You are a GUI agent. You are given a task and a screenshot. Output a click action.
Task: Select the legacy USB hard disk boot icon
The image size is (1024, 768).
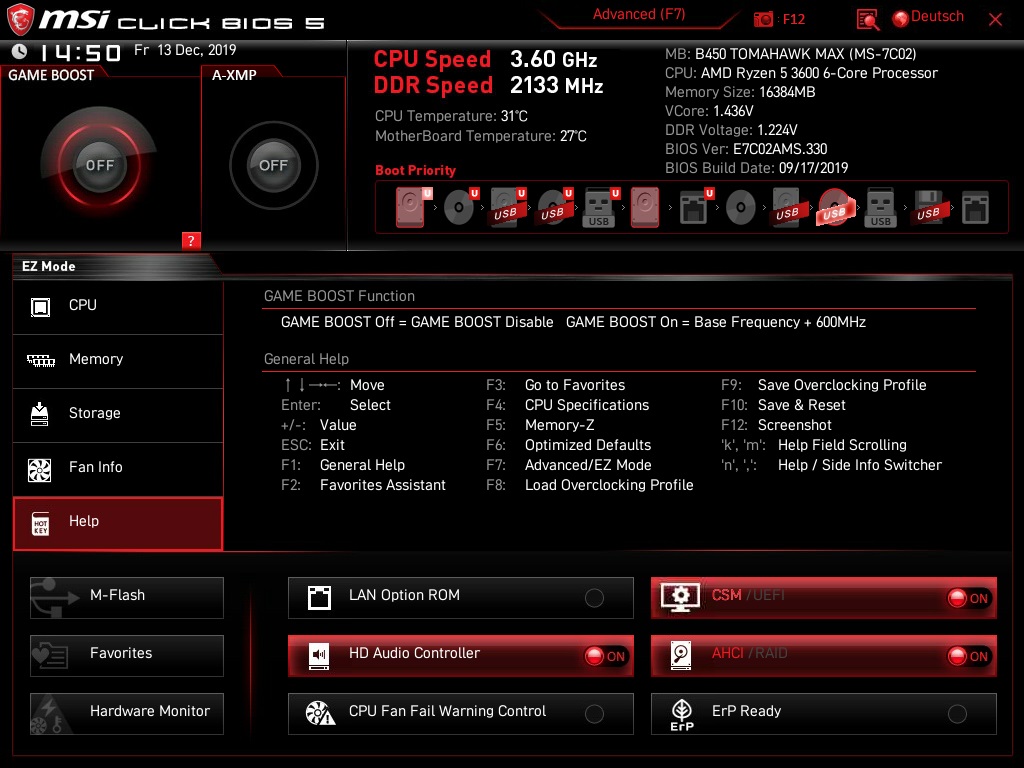787,208
